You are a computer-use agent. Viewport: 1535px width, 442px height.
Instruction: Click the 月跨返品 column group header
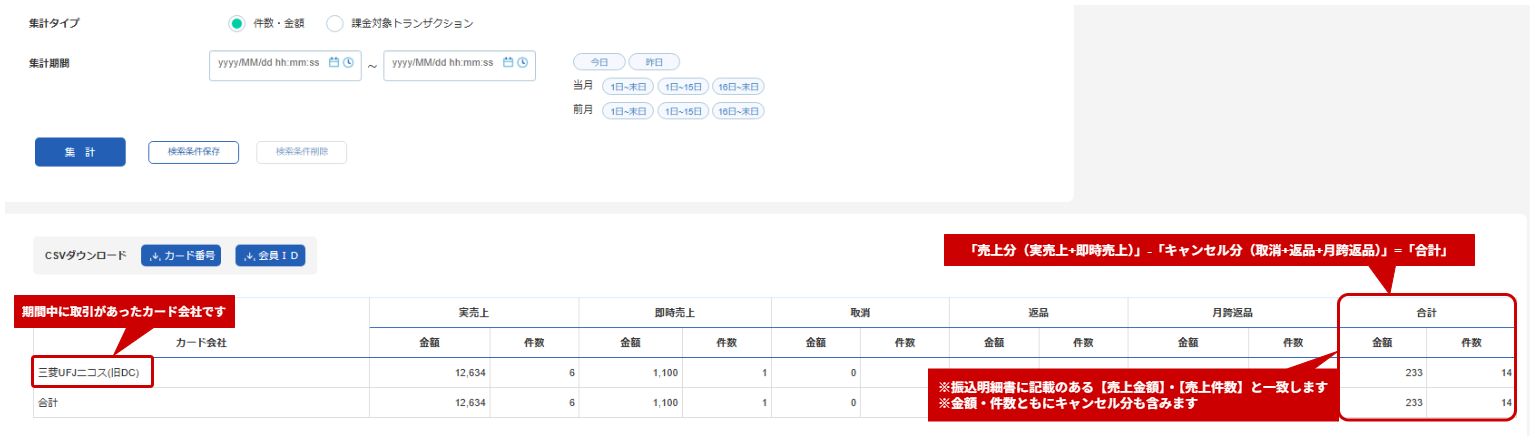(x=1233, y=312)
